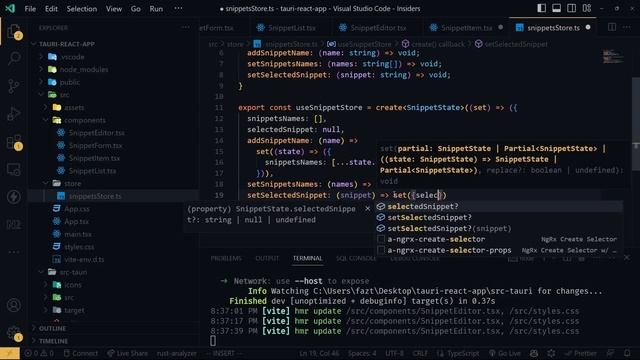Open App.tsx in the explorer

pos(76,221)
